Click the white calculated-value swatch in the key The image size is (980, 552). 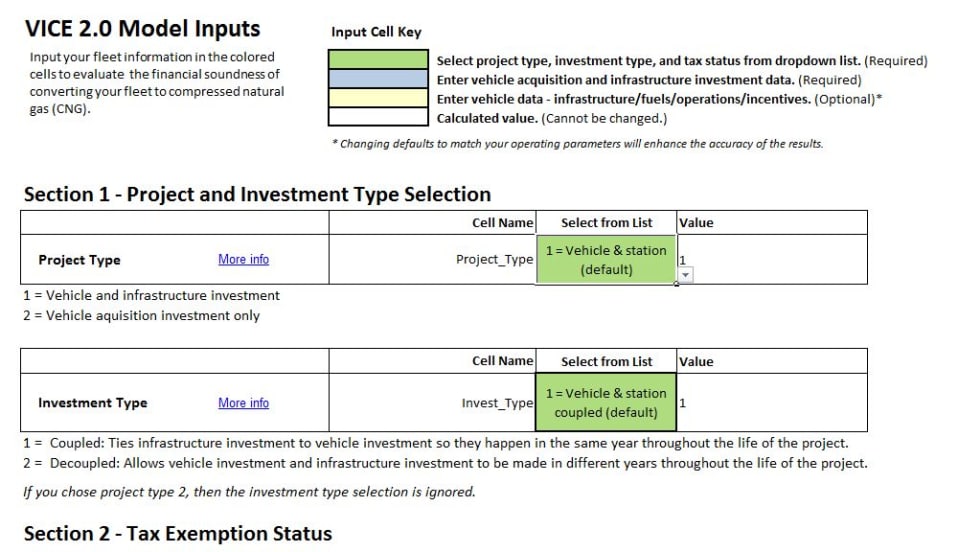click(x=380, y=117)
